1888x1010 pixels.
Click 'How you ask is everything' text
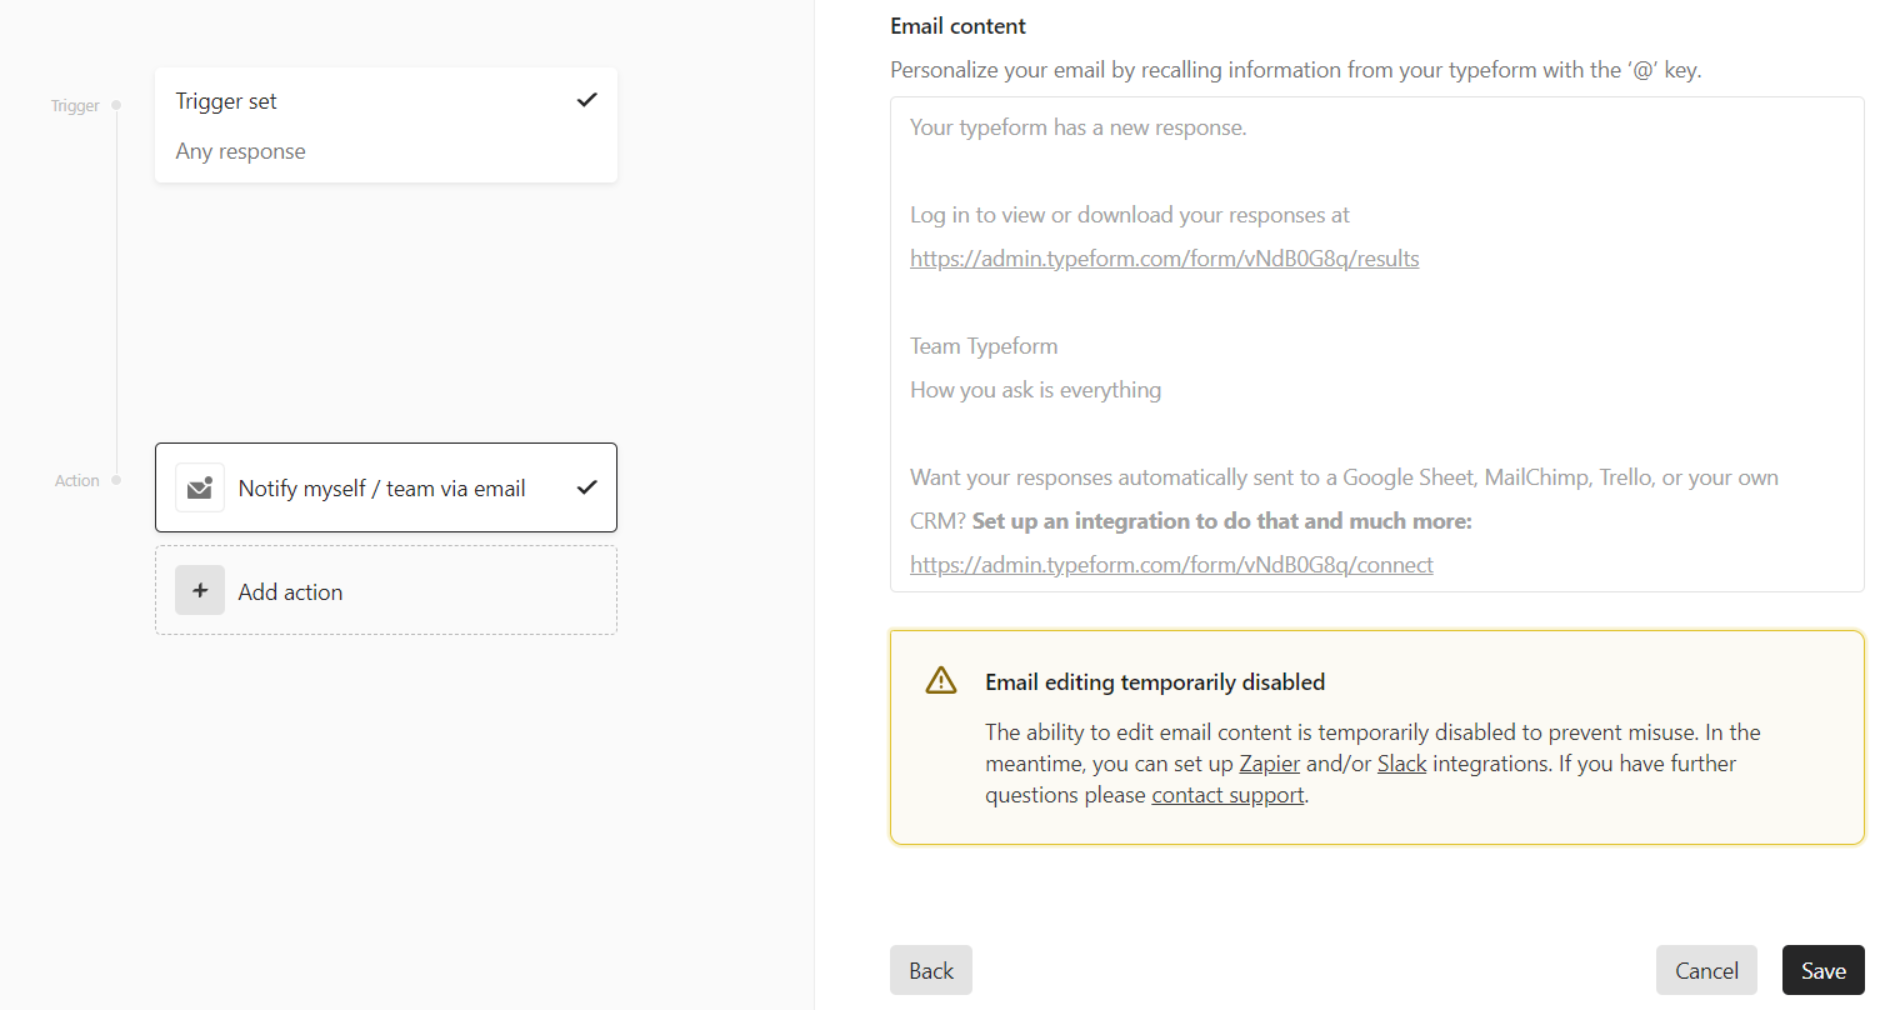tap(1036, 390)
